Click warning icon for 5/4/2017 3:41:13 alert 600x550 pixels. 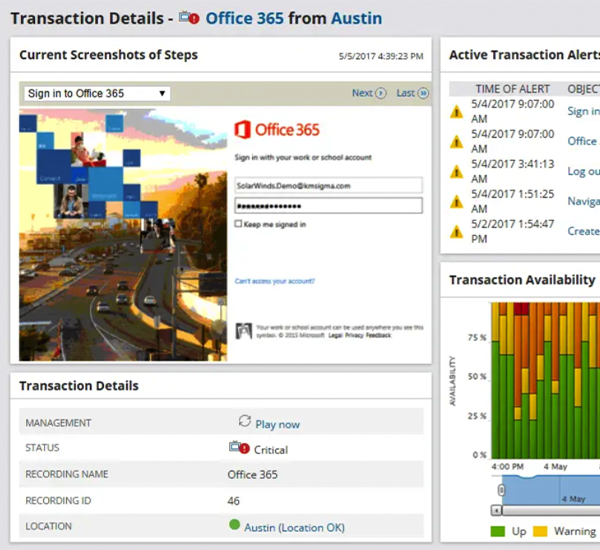click(x=457, y=172)
